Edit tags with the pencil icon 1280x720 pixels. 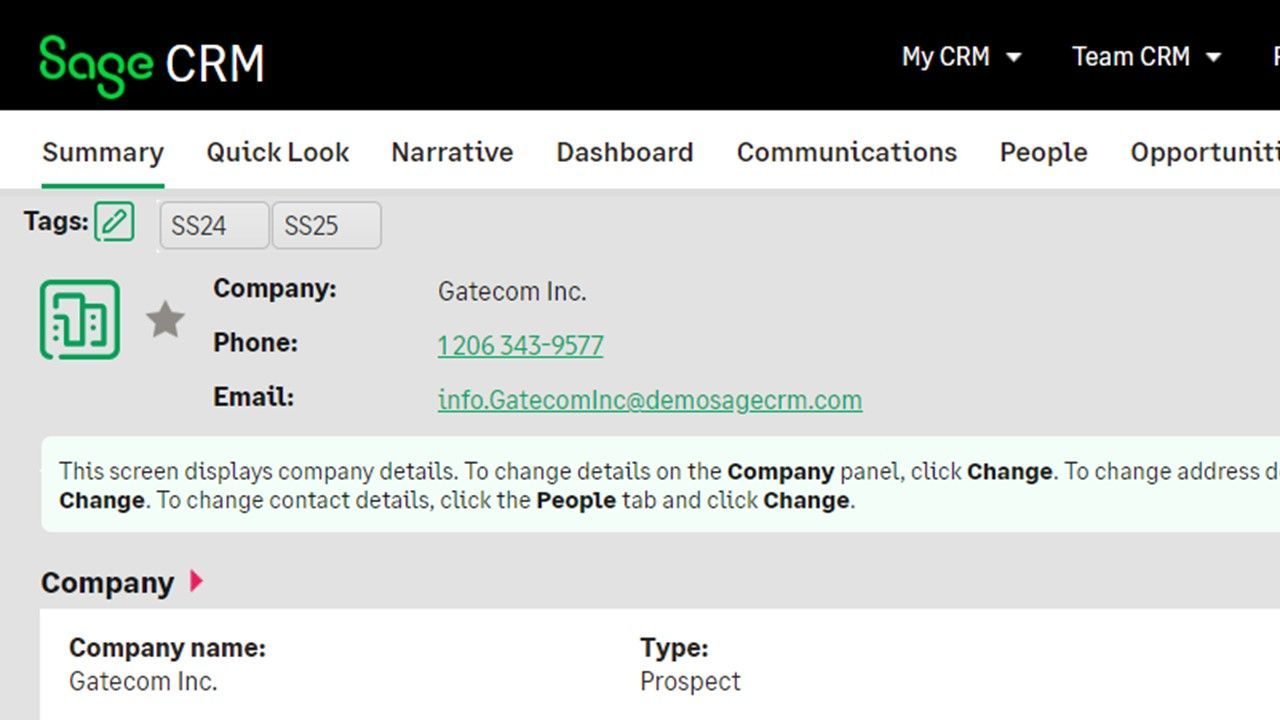pyautogui.click(x=114, y=222)
